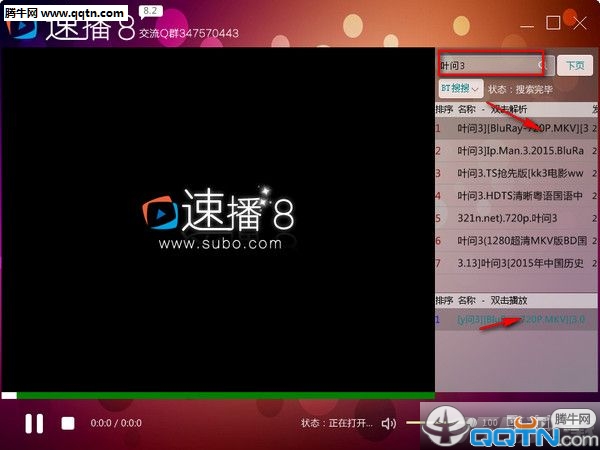This screenshot has height=450, width=600.
Task: Open the 8.2 chat bubble icon
Action: point(150,11)
